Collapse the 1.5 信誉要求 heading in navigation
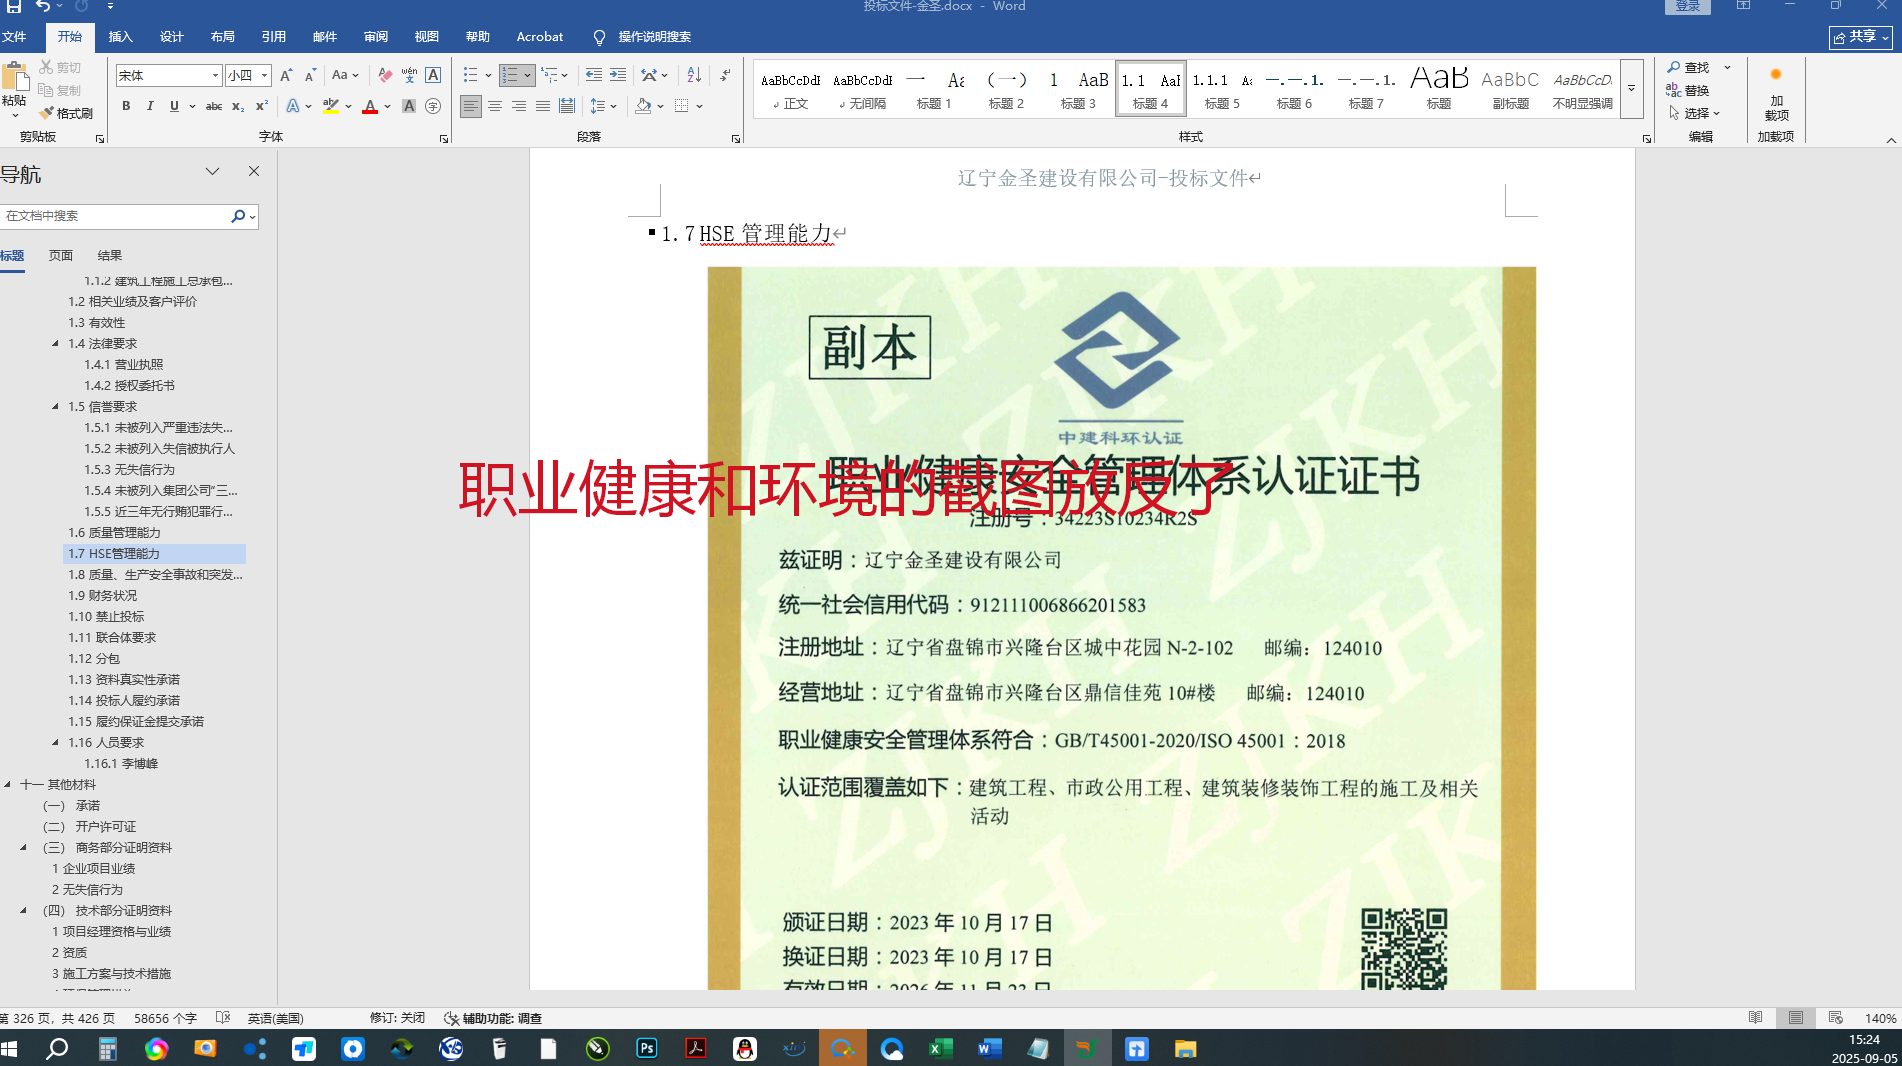 coord(56,407)
